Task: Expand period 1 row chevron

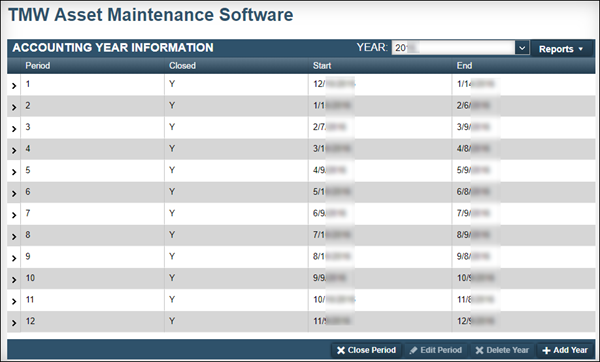Action: point(14,85)
